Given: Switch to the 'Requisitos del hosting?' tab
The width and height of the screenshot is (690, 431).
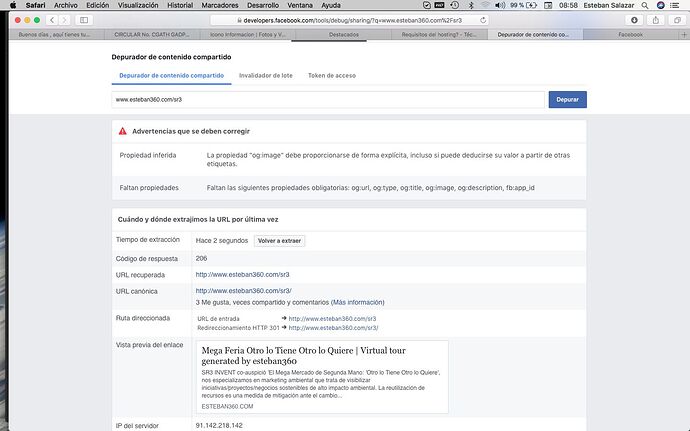Looking at the screenshot, I should [439, 34].
